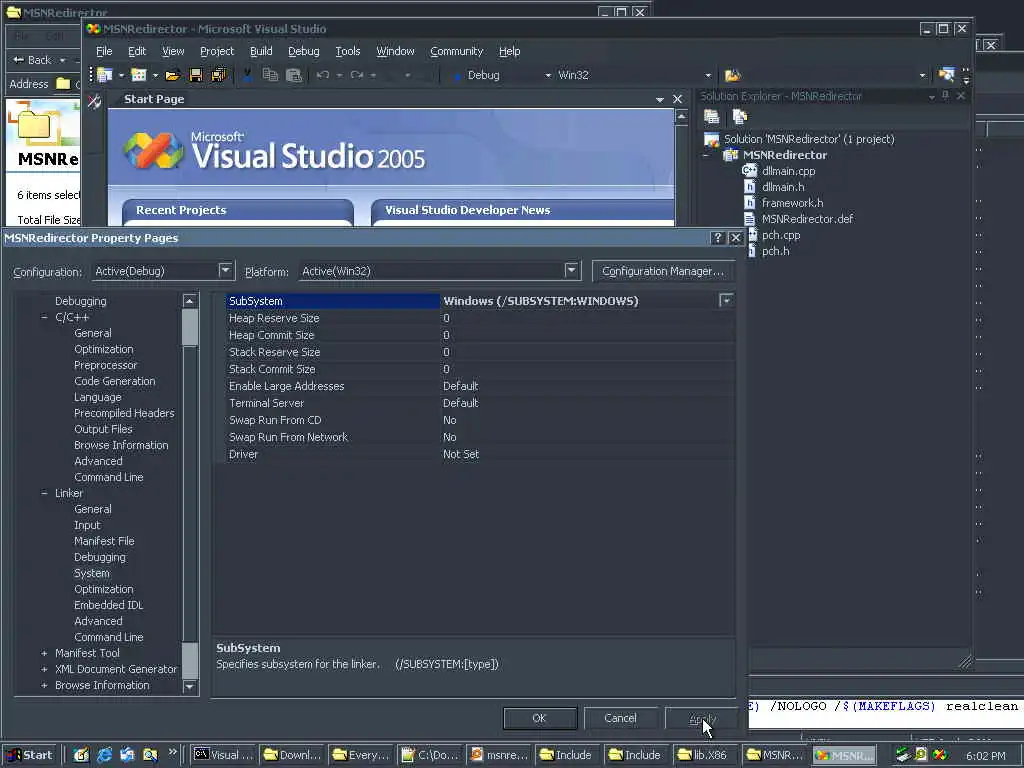1024x768 pixels.
Task: Open the SubSystem value dropdown arrow
Action: [726, 300]
